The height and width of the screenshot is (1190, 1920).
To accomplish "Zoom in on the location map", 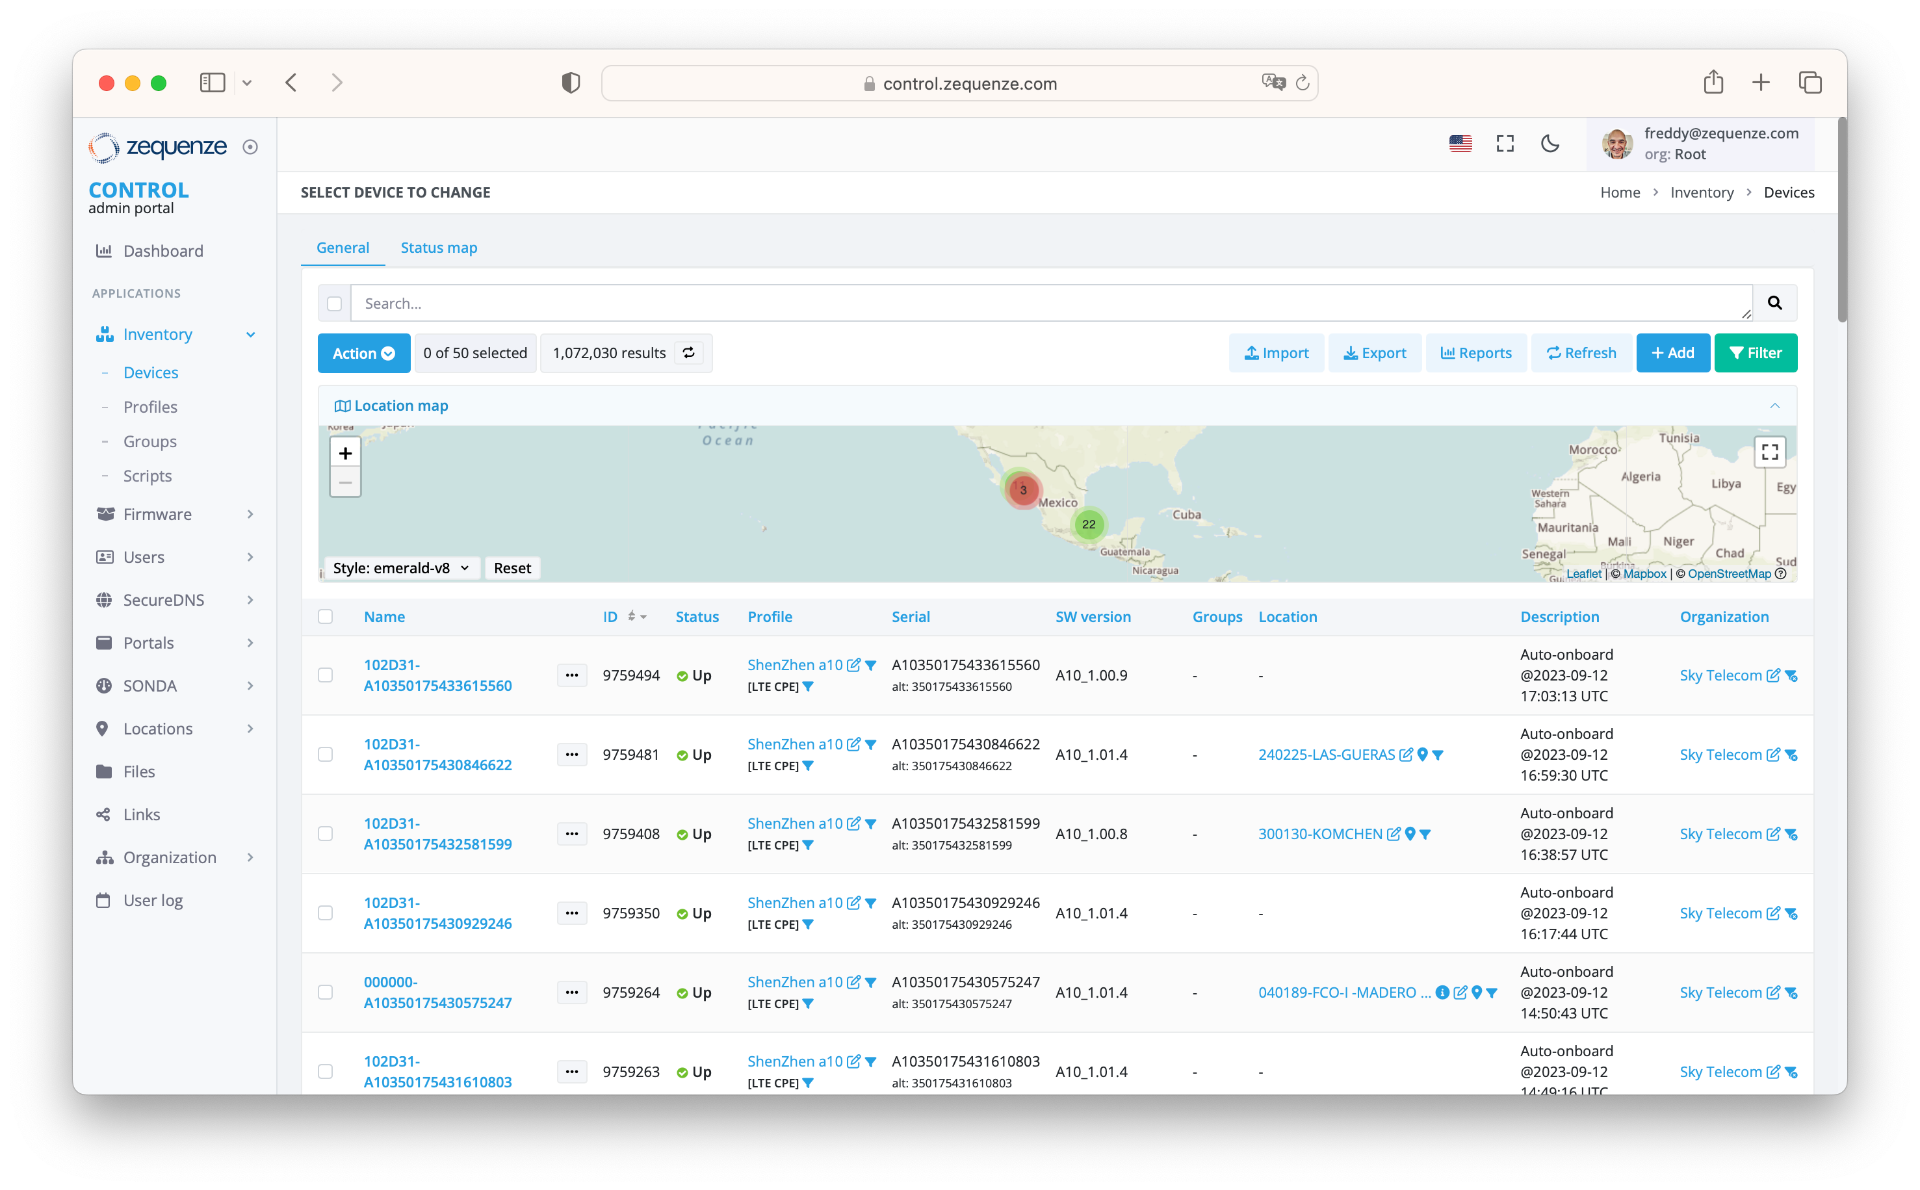I will tap(345, 453).
